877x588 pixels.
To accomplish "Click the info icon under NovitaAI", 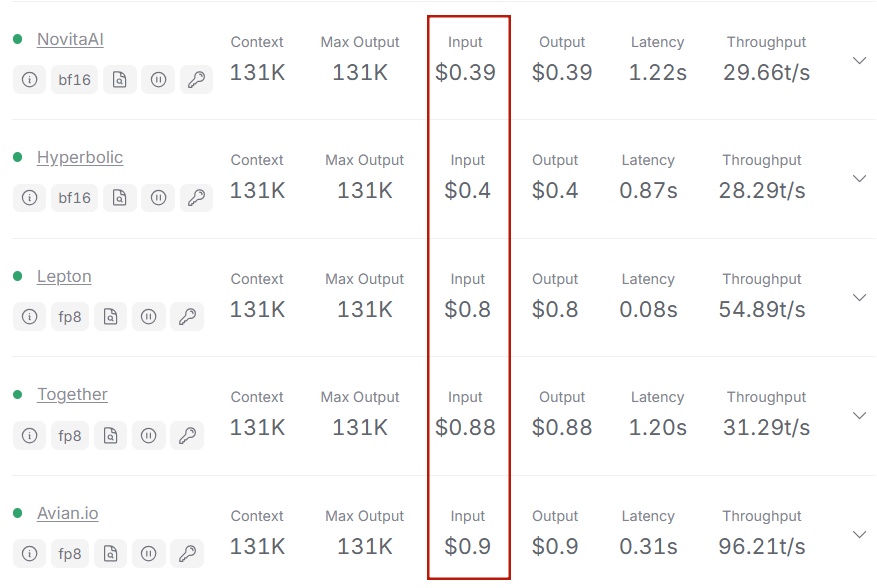I will click(29, 79).
